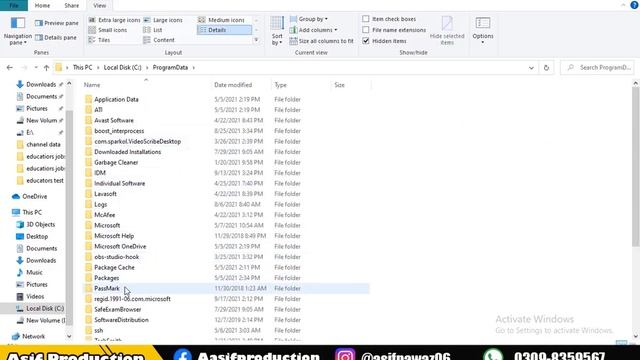Viewport: 640px width, 360px height.
Task: Enable File name extensions checkbox
Action: click(x=366, y=30)
